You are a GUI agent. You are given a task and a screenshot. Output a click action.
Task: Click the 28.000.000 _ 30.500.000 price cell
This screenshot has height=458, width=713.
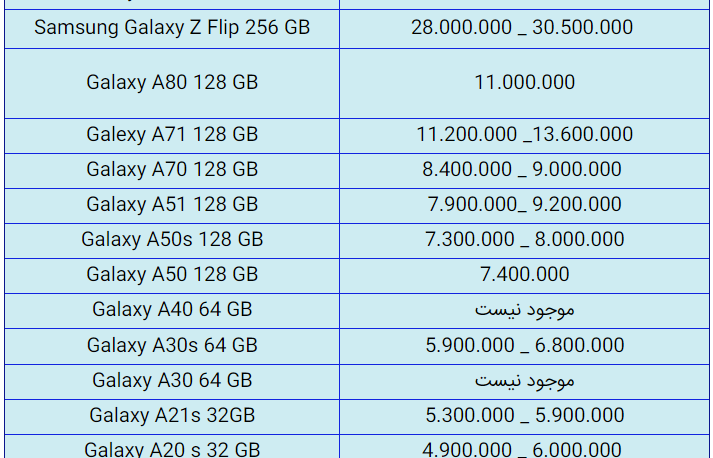(x=522, y=27)
